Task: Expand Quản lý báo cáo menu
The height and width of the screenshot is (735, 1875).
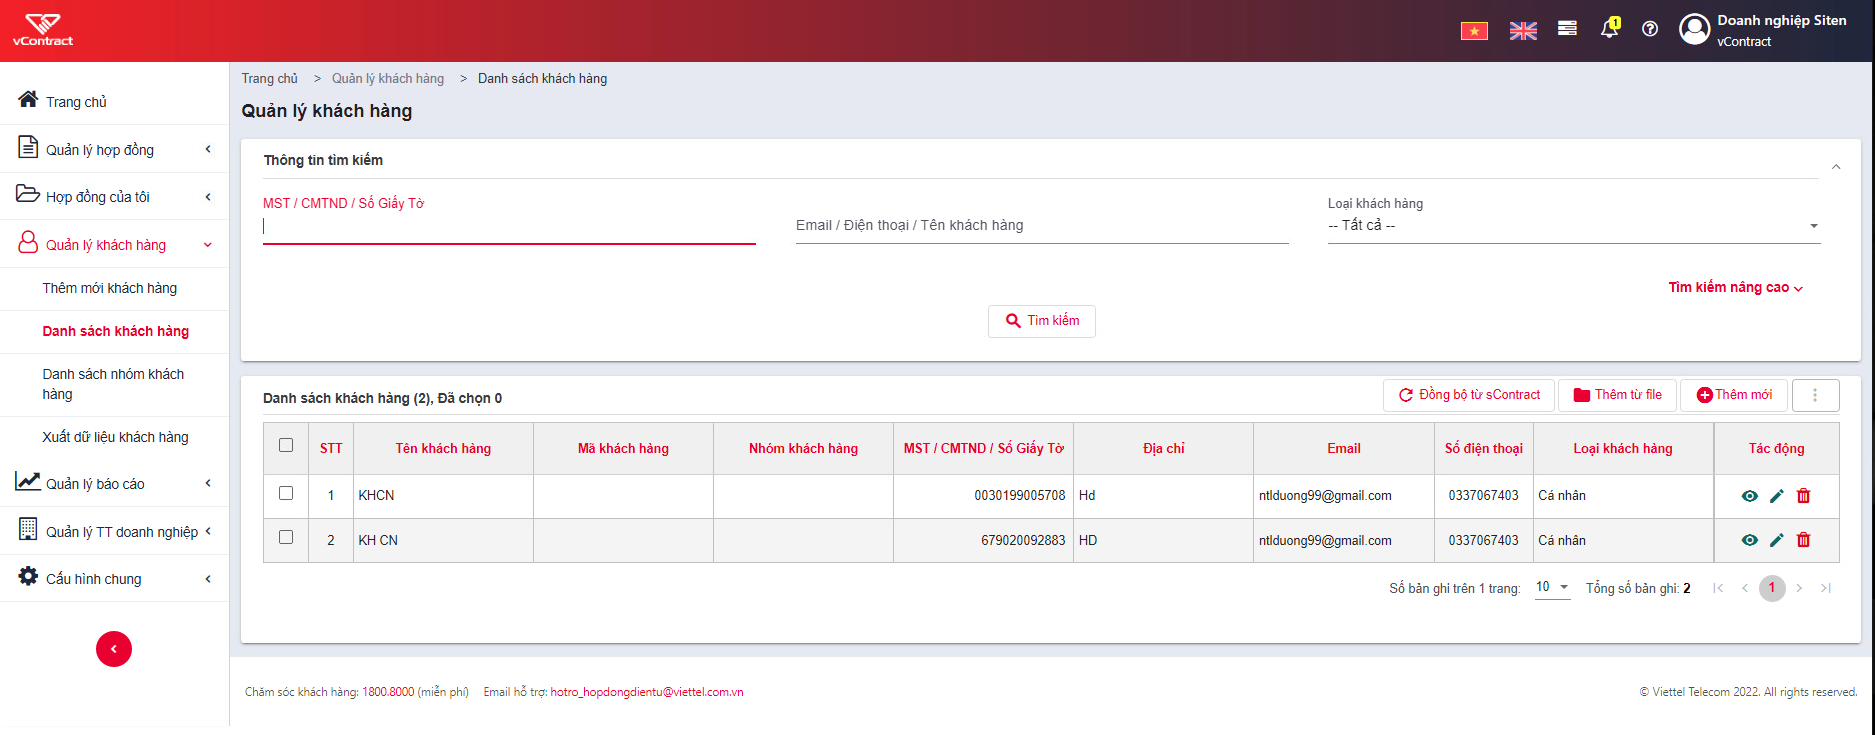Action: 114,484
